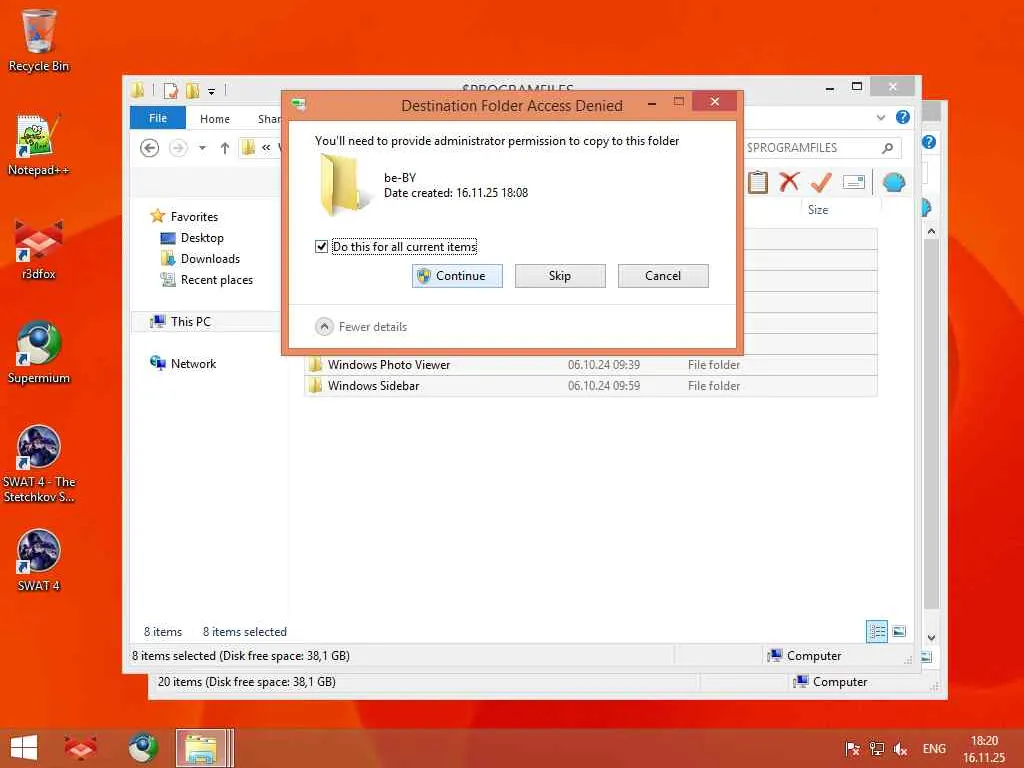1024x768 pixels.
Task: Click the Explorer back arrow
Action: click(x=150, y=148)
